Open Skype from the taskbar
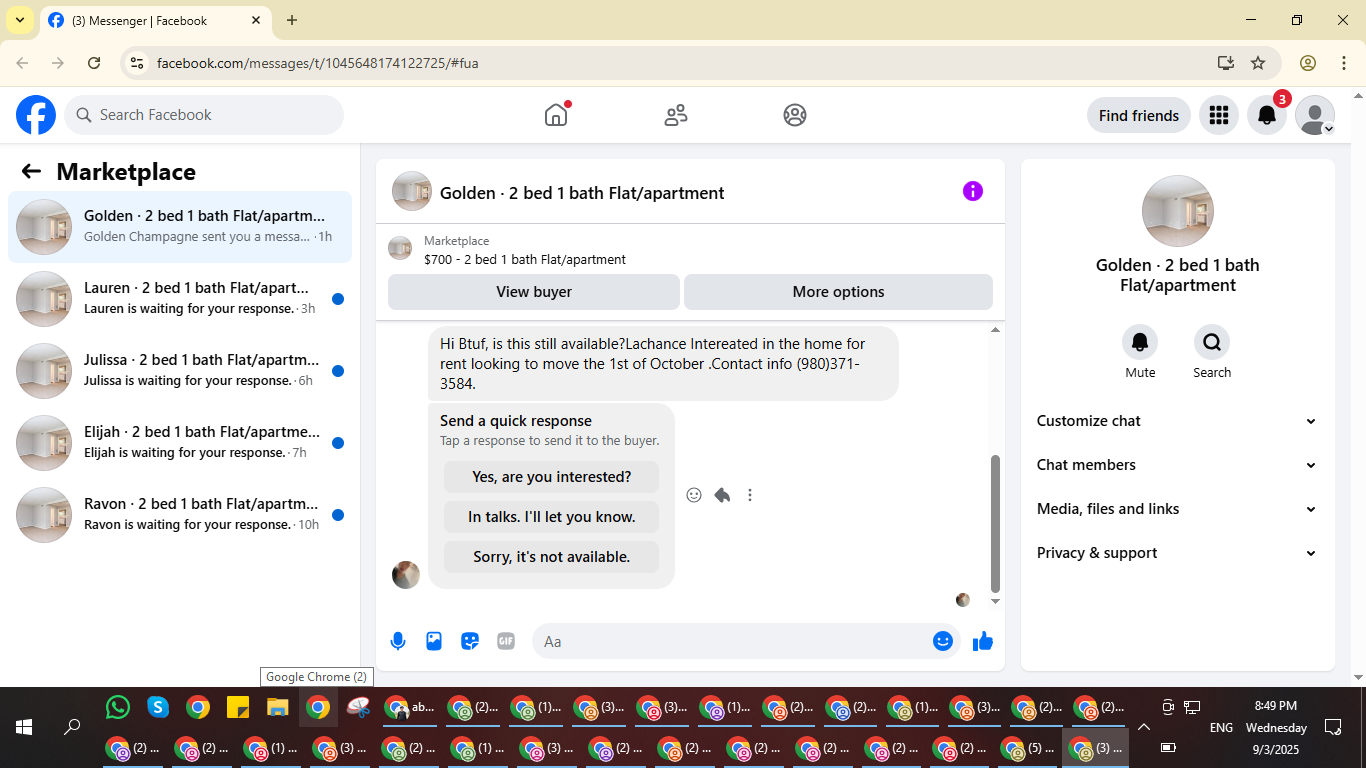This screenshot has height=768, width=1366. [x=158, y=708]
